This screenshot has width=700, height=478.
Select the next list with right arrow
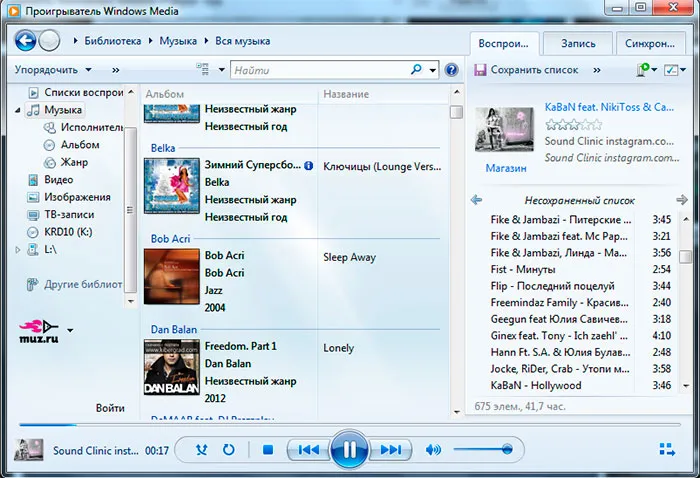682,200
